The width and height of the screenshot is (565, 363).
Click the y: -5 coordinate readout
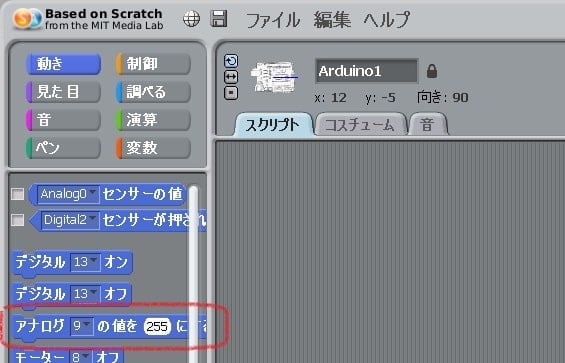(x=381, y=98)
